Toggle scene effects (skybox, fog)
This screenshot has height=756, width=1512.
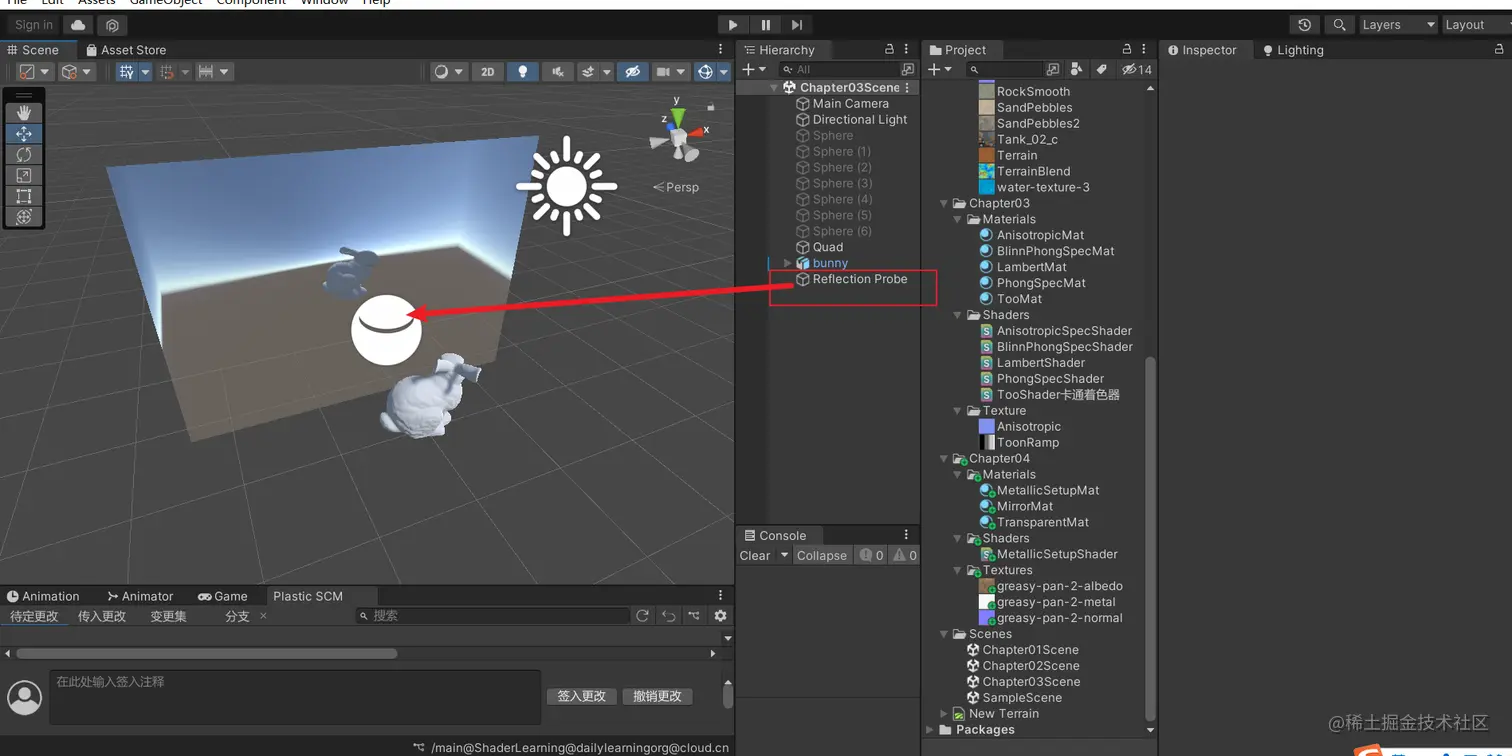tap(589, 72)
